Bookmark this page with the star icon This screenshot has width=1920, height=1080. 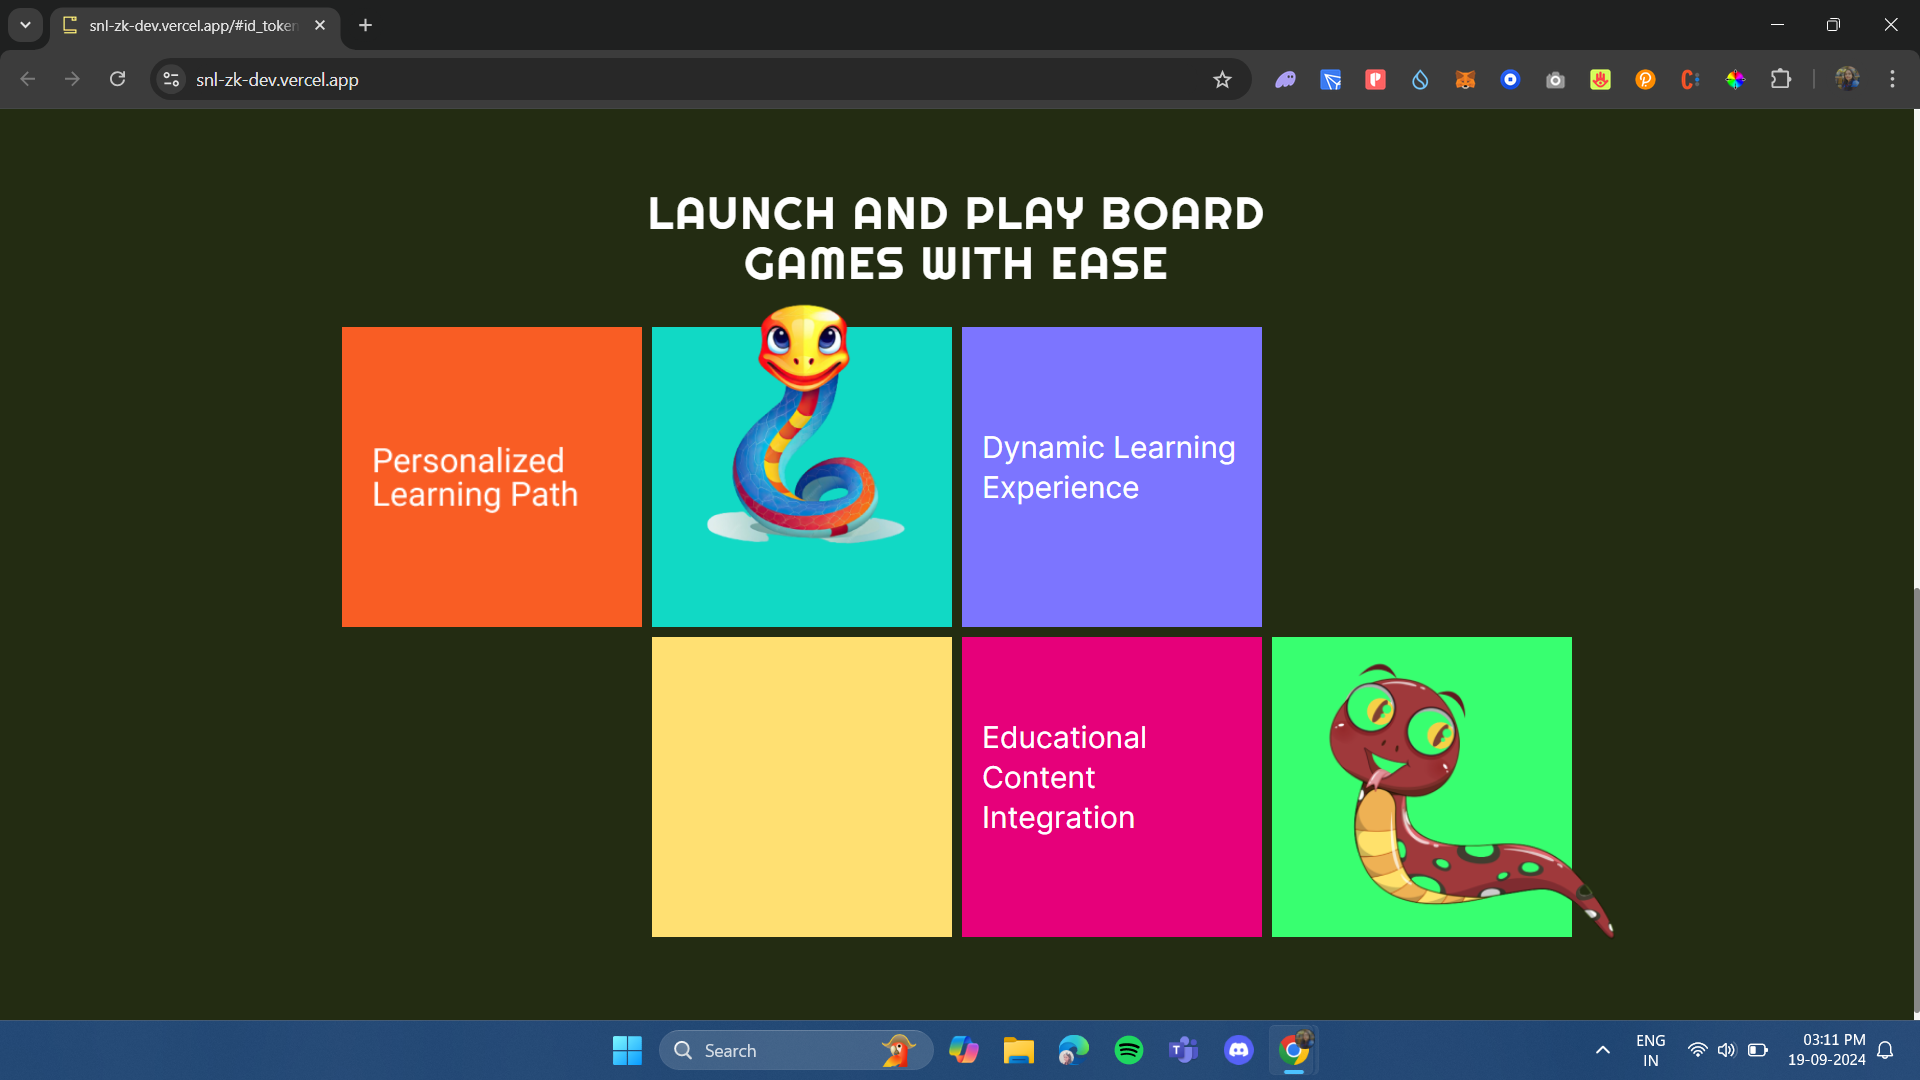tap(1222, 80)
